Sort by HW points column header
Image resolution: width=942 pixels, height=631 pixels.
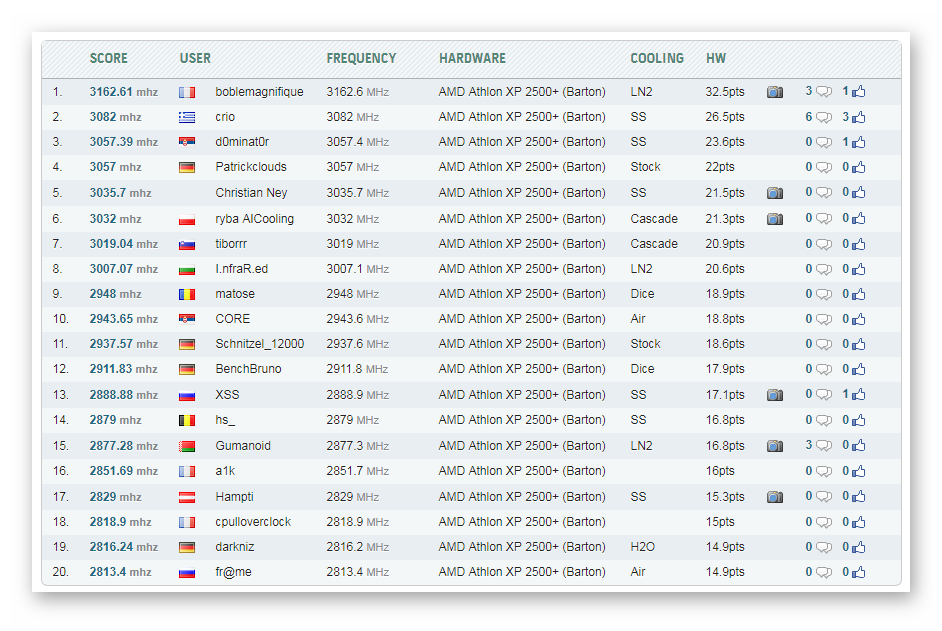(716, 58)
